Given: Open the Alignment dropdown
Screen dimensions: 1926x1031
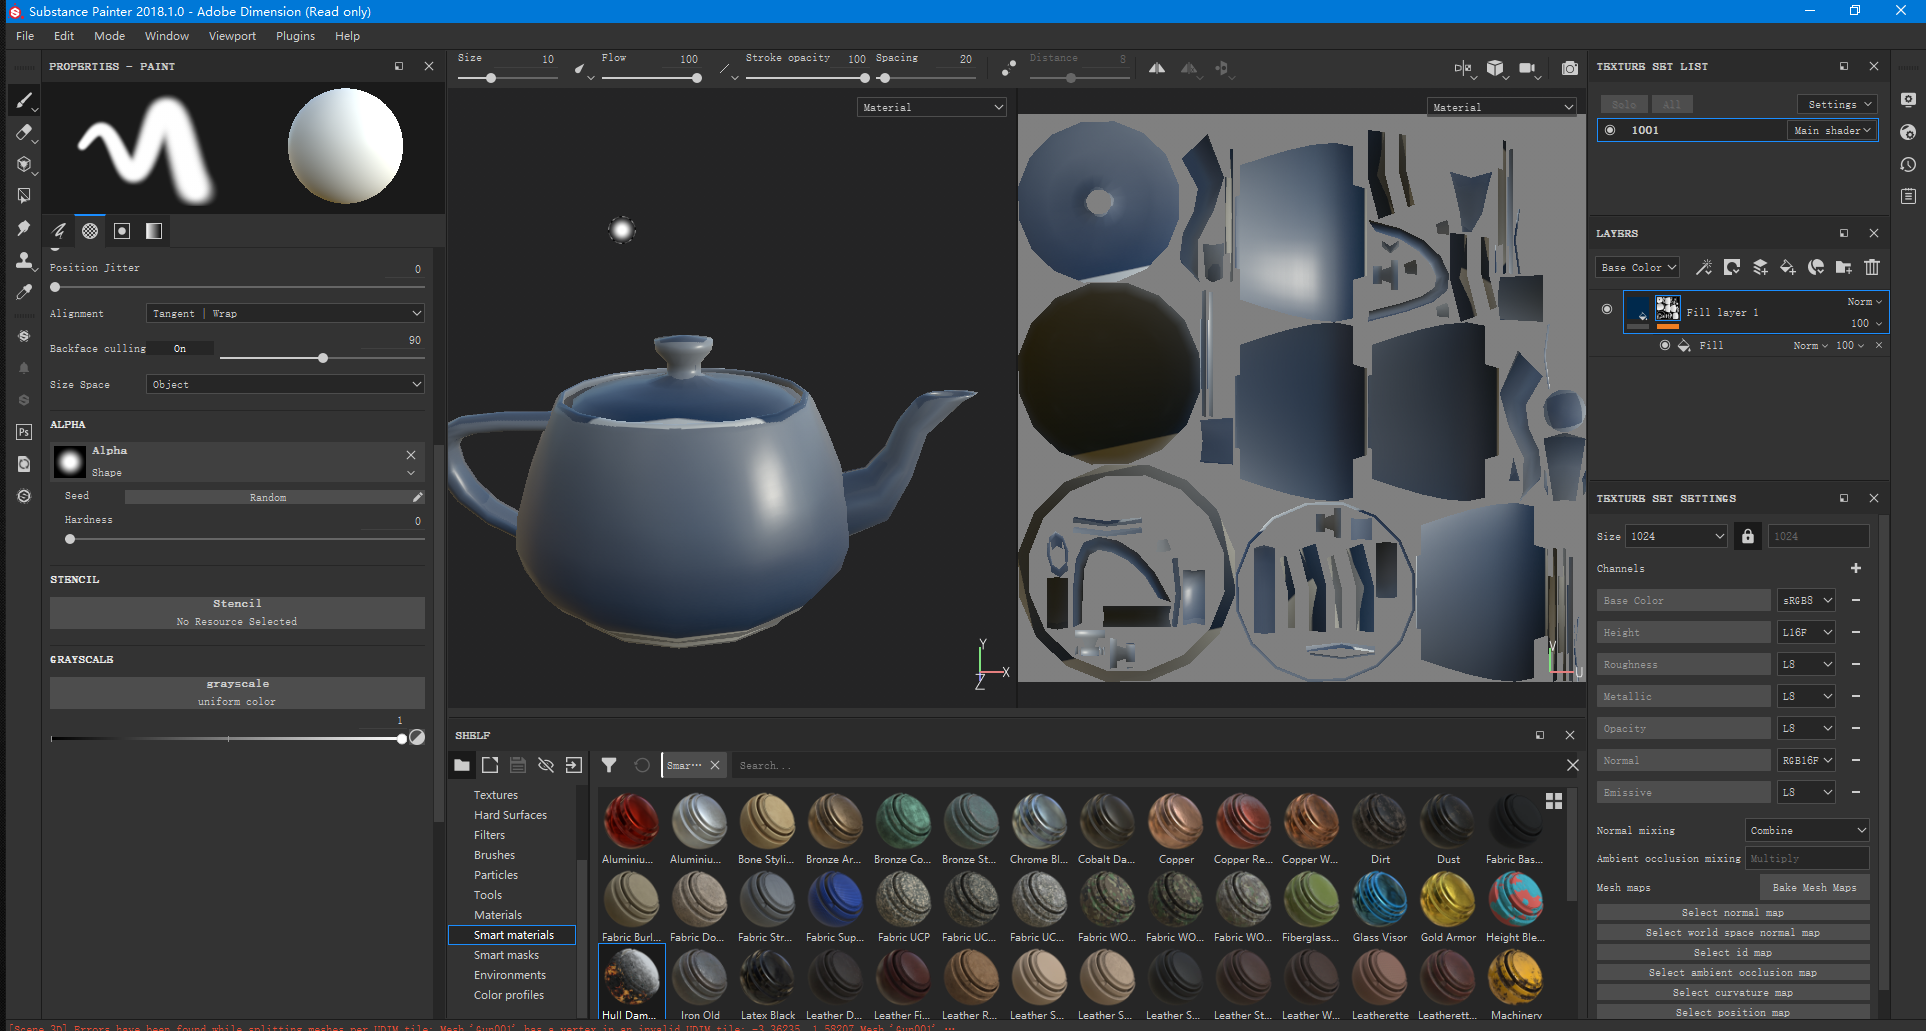Looking at the screenshot, I should tap(286, 314).
